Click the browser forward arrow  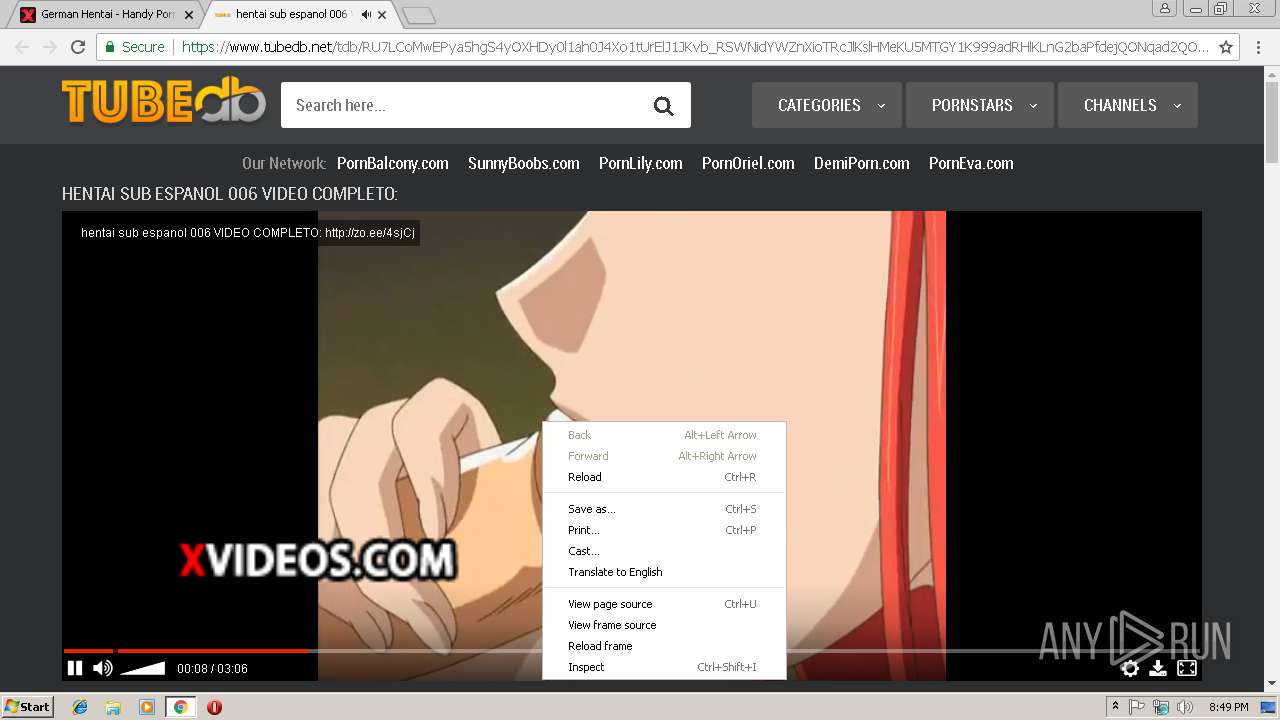pos(49,47)
